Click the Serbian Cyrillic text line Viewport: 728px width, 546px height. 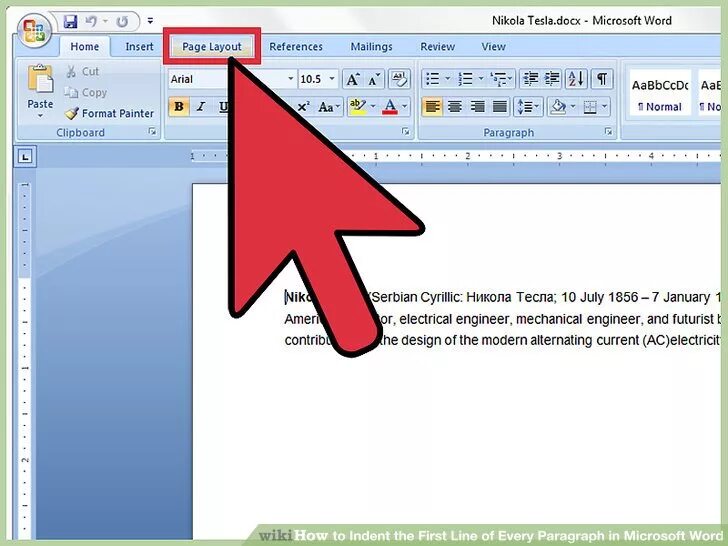coord(503,297)
